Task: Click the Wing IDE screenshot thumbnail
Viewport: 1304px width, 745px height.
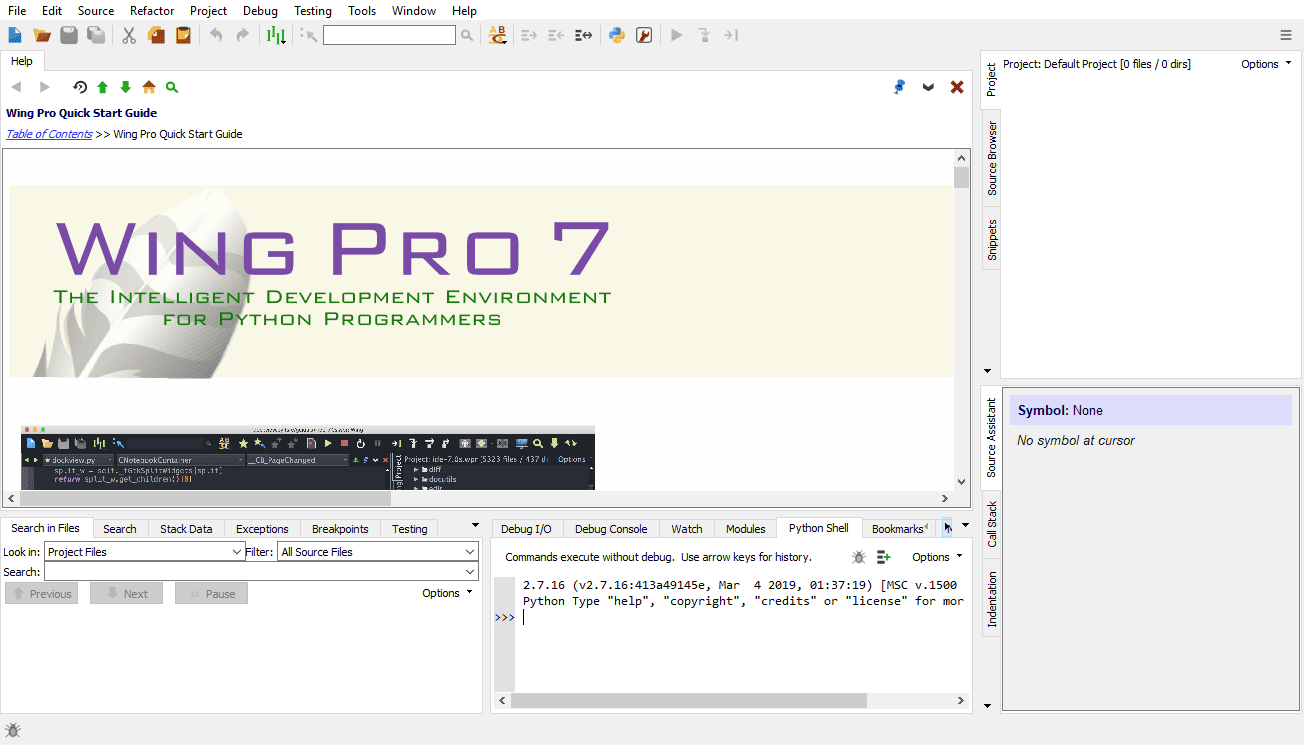Action: [x=308, y=457]
